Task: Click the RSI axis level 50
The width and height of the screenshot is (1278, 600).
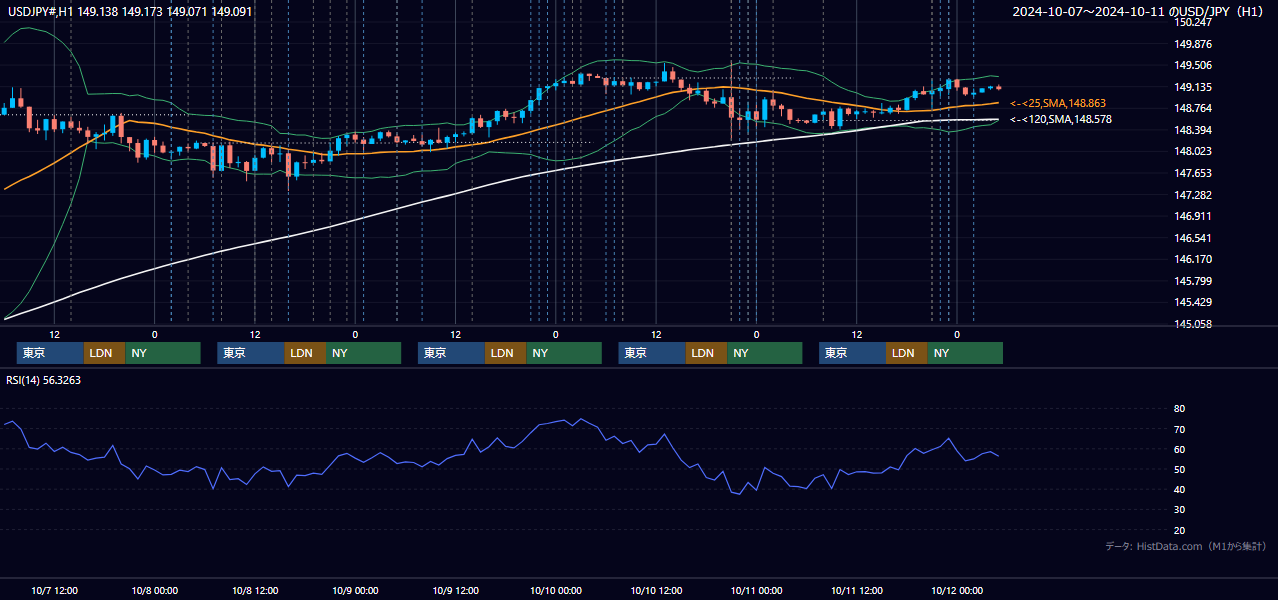Action: 1179,469
